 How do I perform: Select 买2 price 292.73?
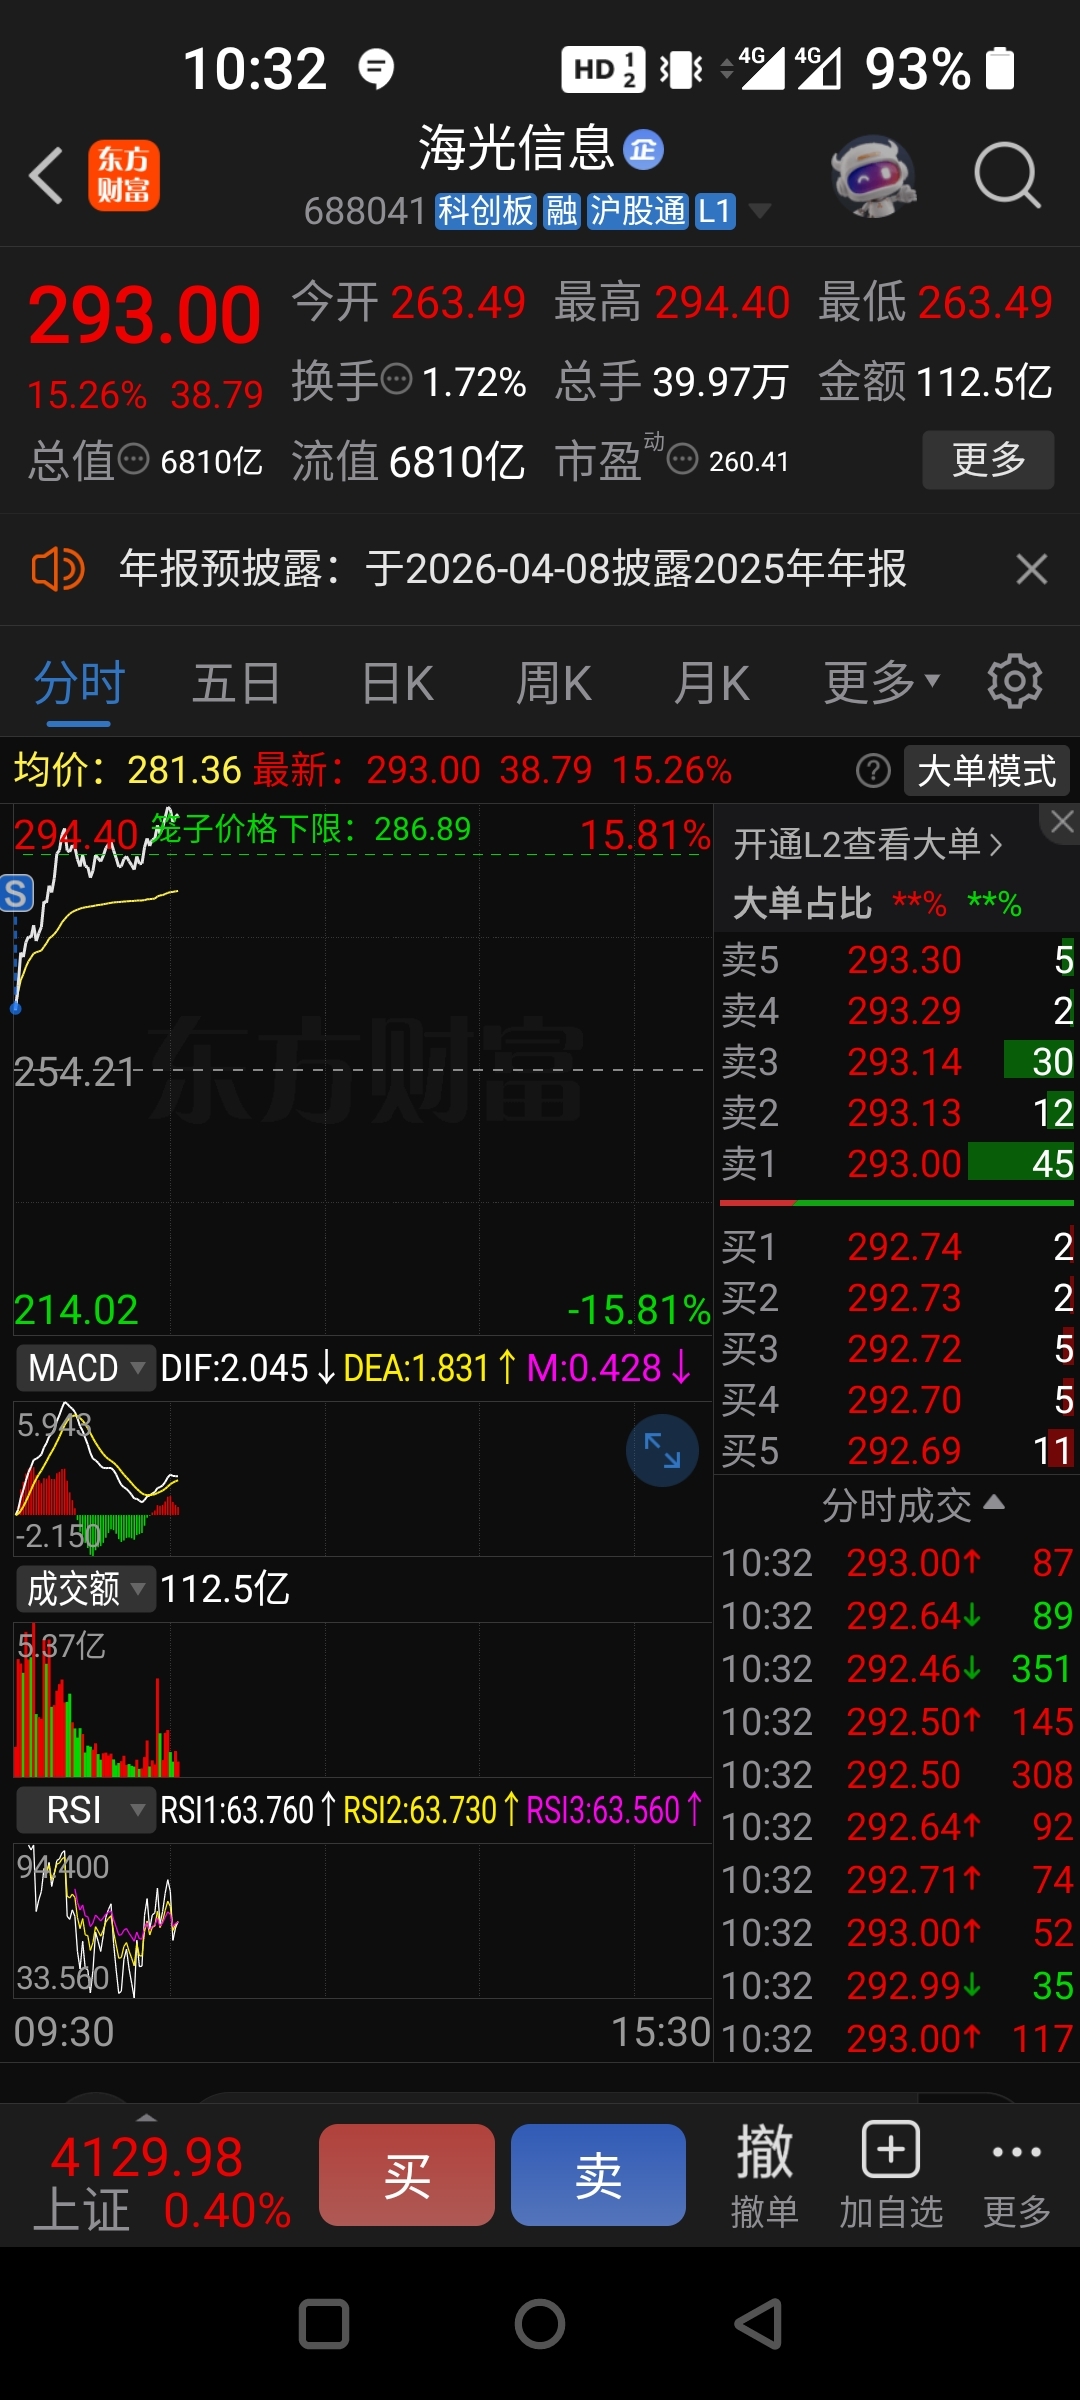(x=897, y=1298)
